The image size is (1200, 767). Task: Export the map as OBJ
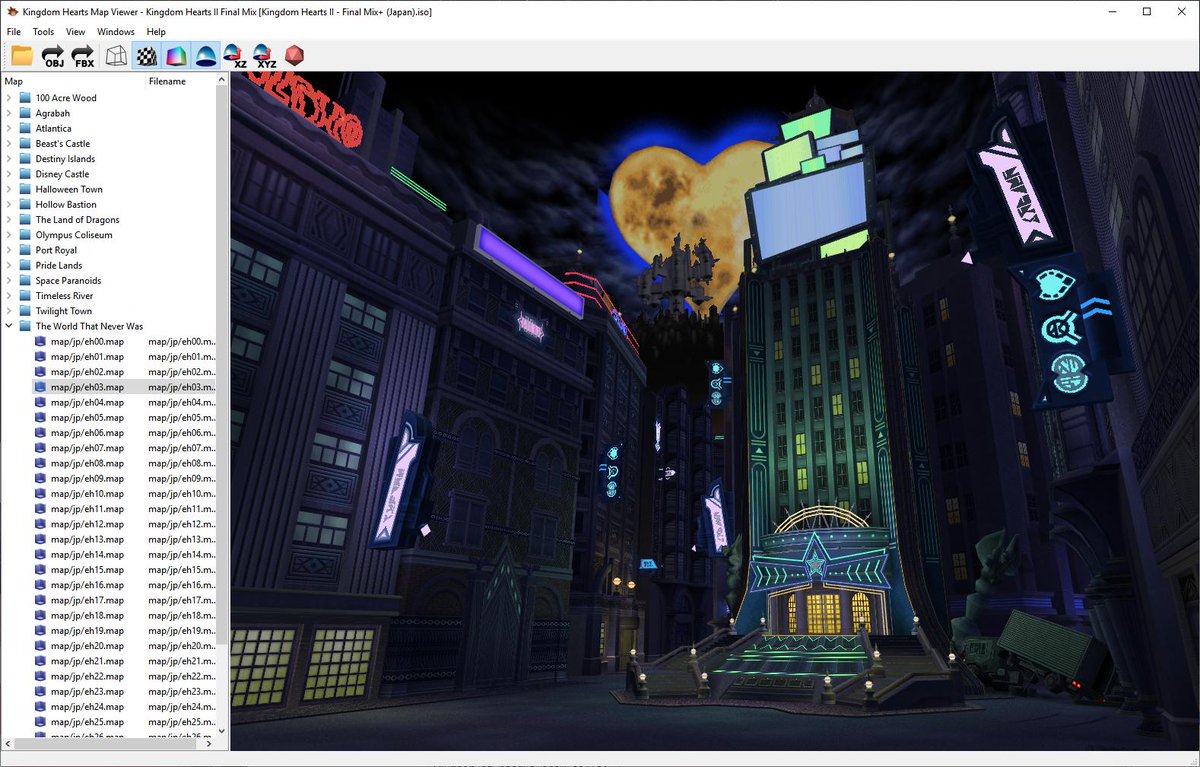(x=53, y=56)
